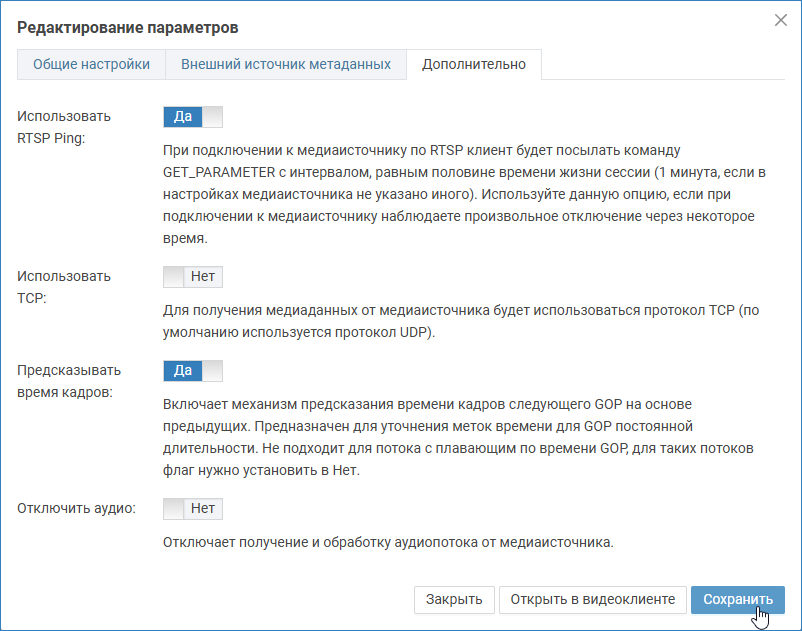Click the Отключить аудио label

click(x=76, y=508)
